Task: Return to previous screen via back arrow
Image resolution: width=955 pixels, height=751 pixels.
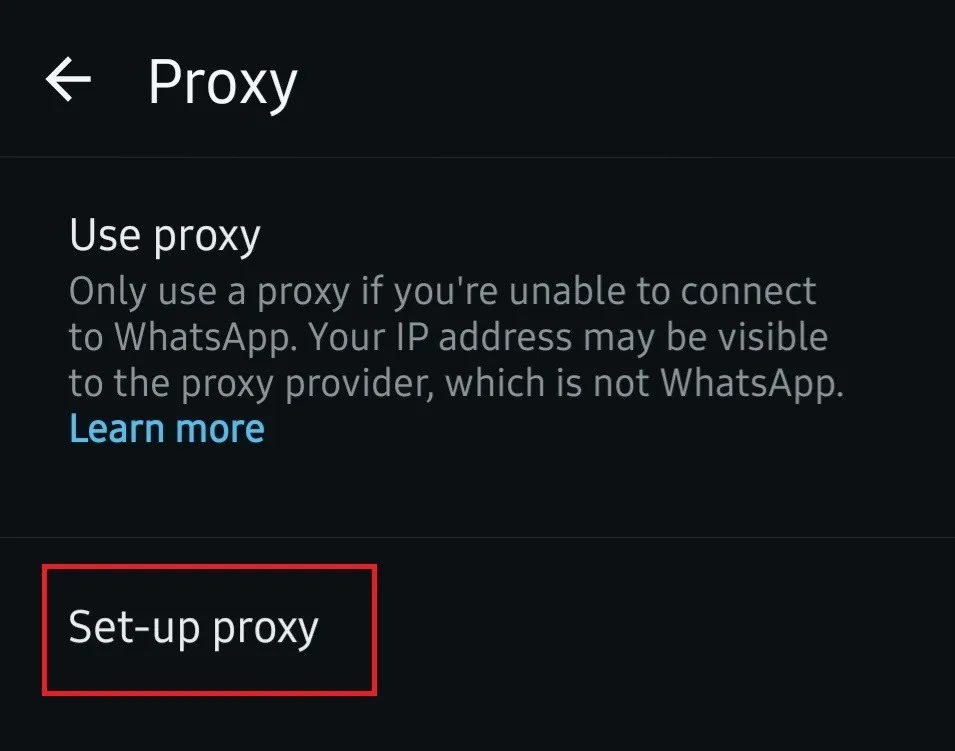Action: (68, 79)
